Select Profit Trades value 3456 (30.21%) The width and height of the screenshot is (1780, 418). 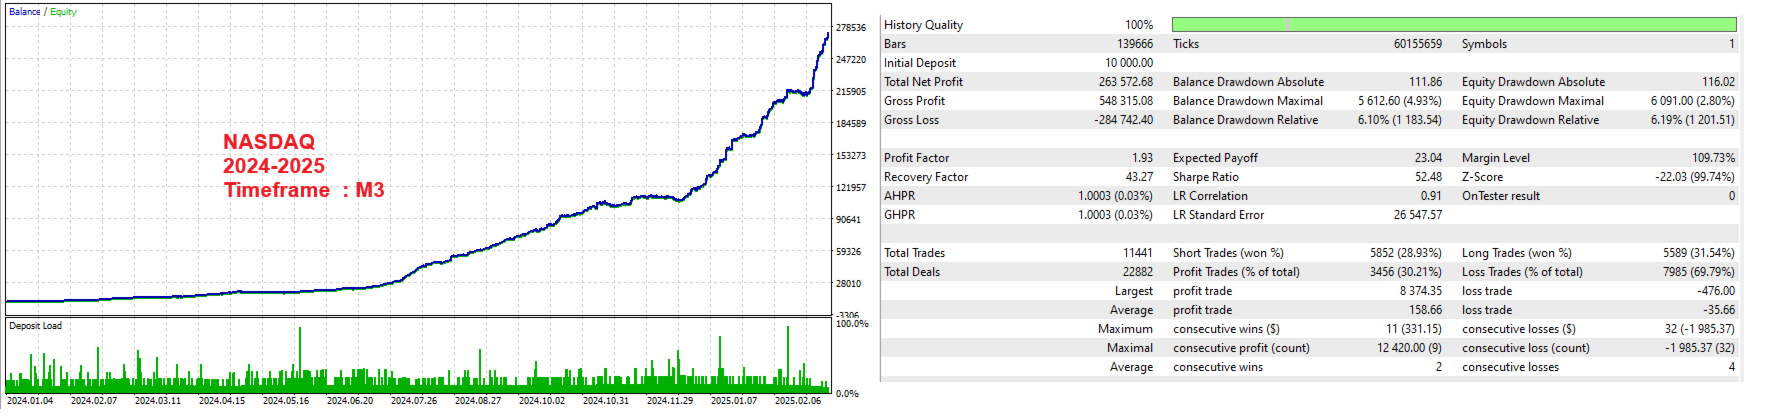click(1406, 272)
